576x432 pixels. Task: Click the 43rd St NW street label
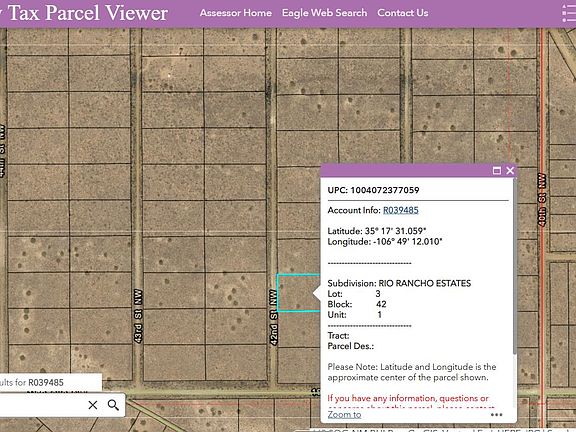(138, 316)
